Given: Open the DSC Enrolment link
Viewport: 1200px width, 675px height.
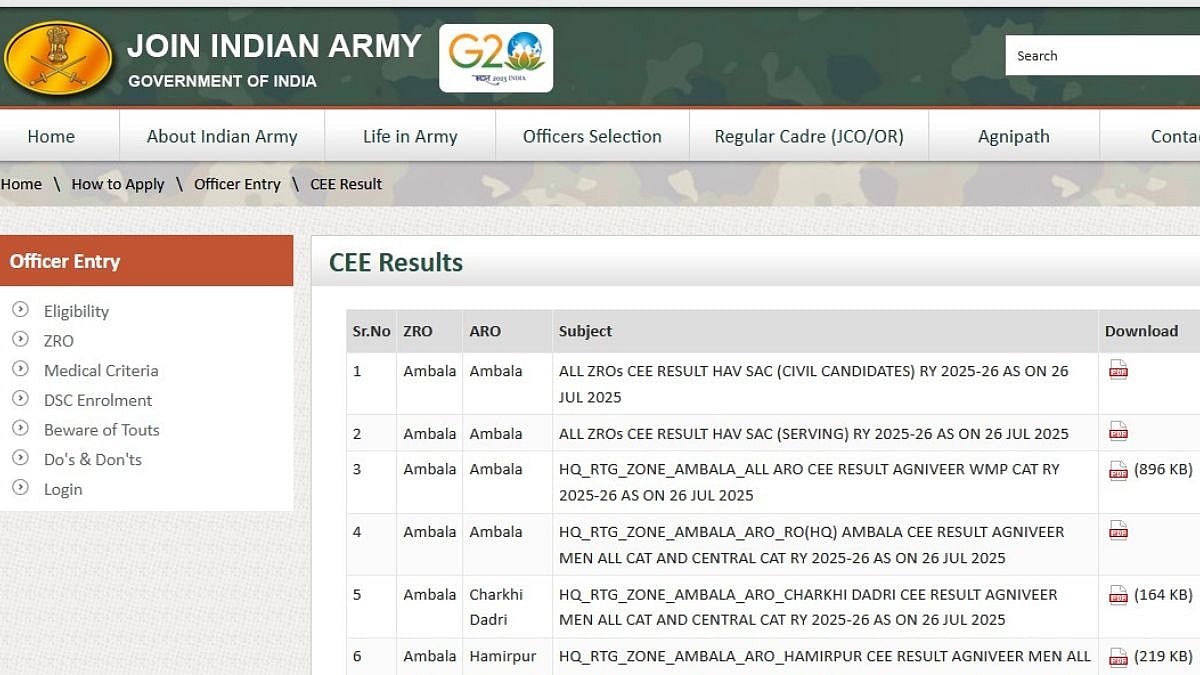Looking at the screenshot, I should point(98,400).
